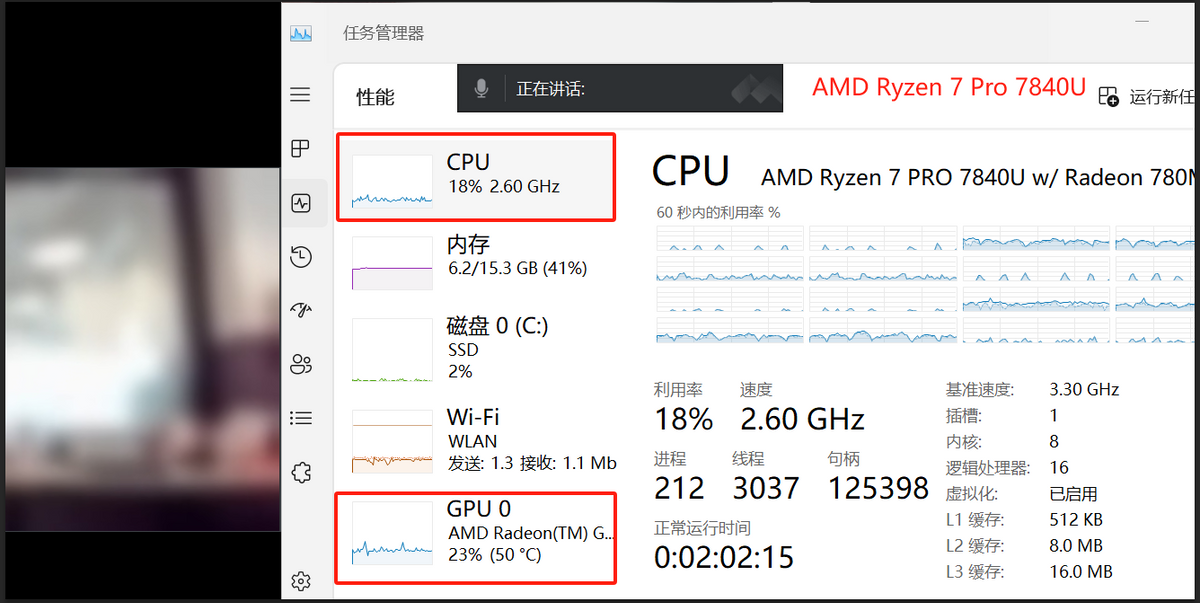Open the Processes page icon

click(300, 149)
